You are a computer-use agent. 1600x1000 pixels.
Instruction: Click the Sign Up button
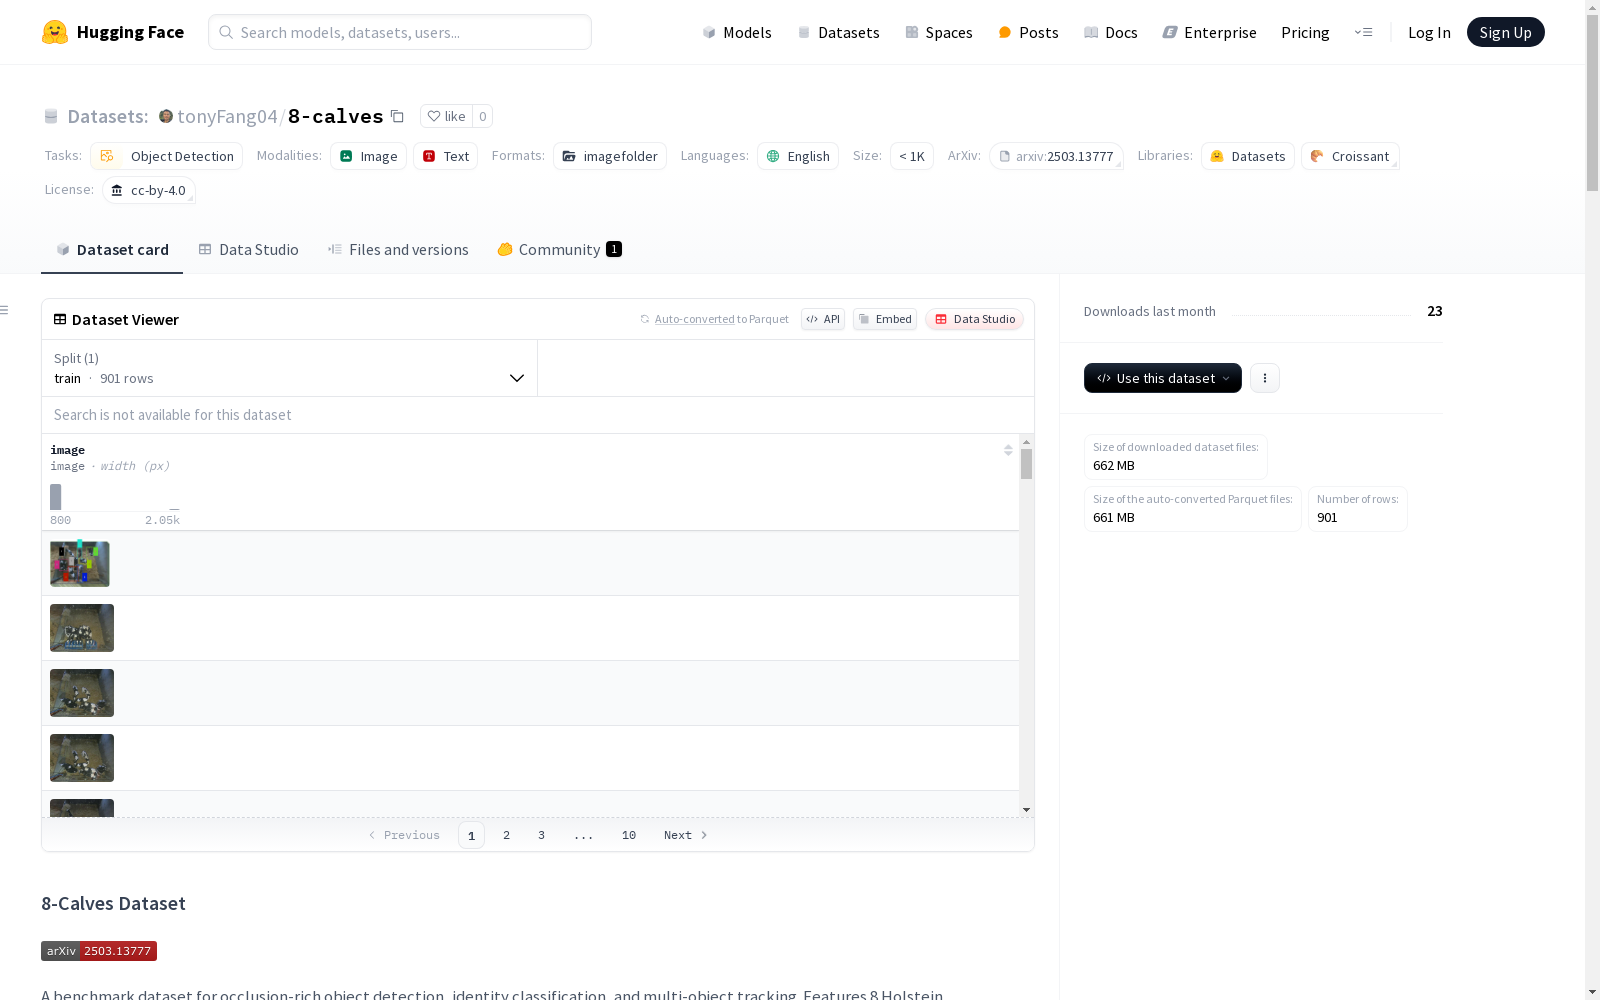(x=1505, y=32)
